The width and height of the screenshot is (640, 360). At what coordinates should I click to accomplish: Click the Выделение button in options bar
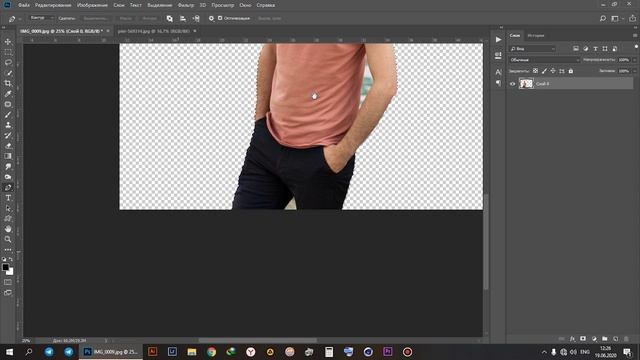coord(96,18)
